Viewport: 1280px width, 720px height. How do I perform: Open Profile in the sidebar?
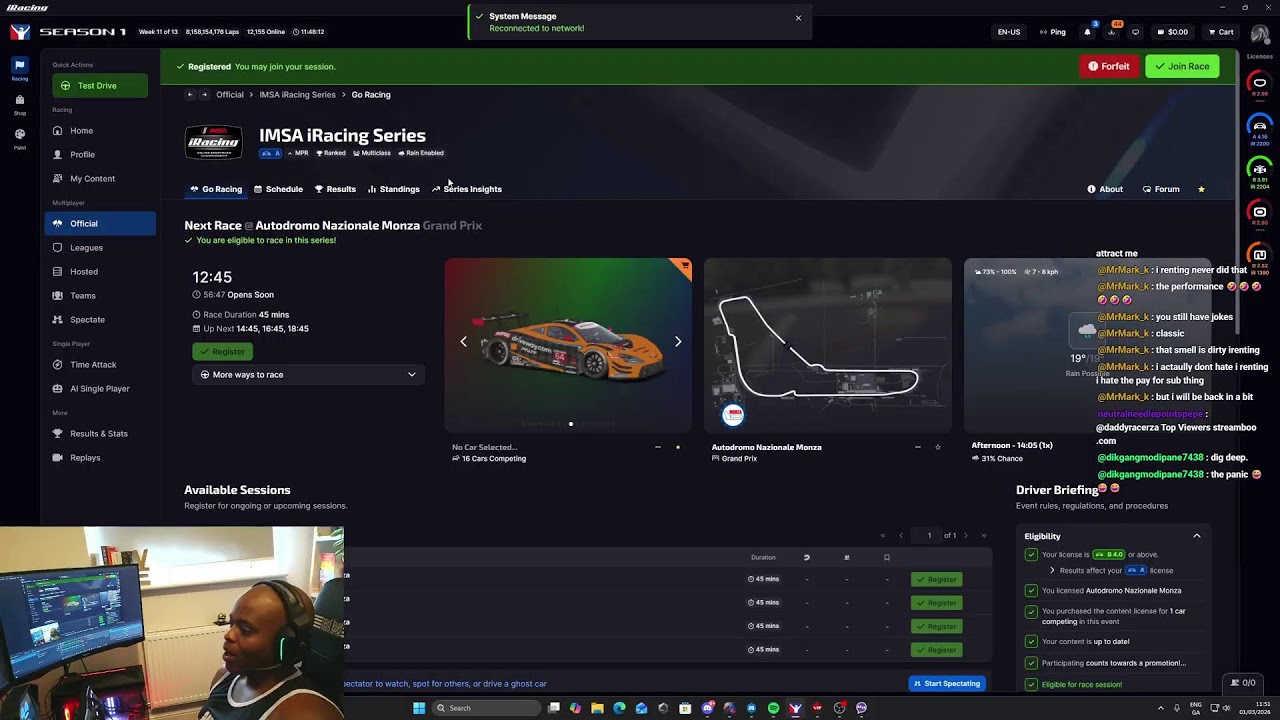82,155
